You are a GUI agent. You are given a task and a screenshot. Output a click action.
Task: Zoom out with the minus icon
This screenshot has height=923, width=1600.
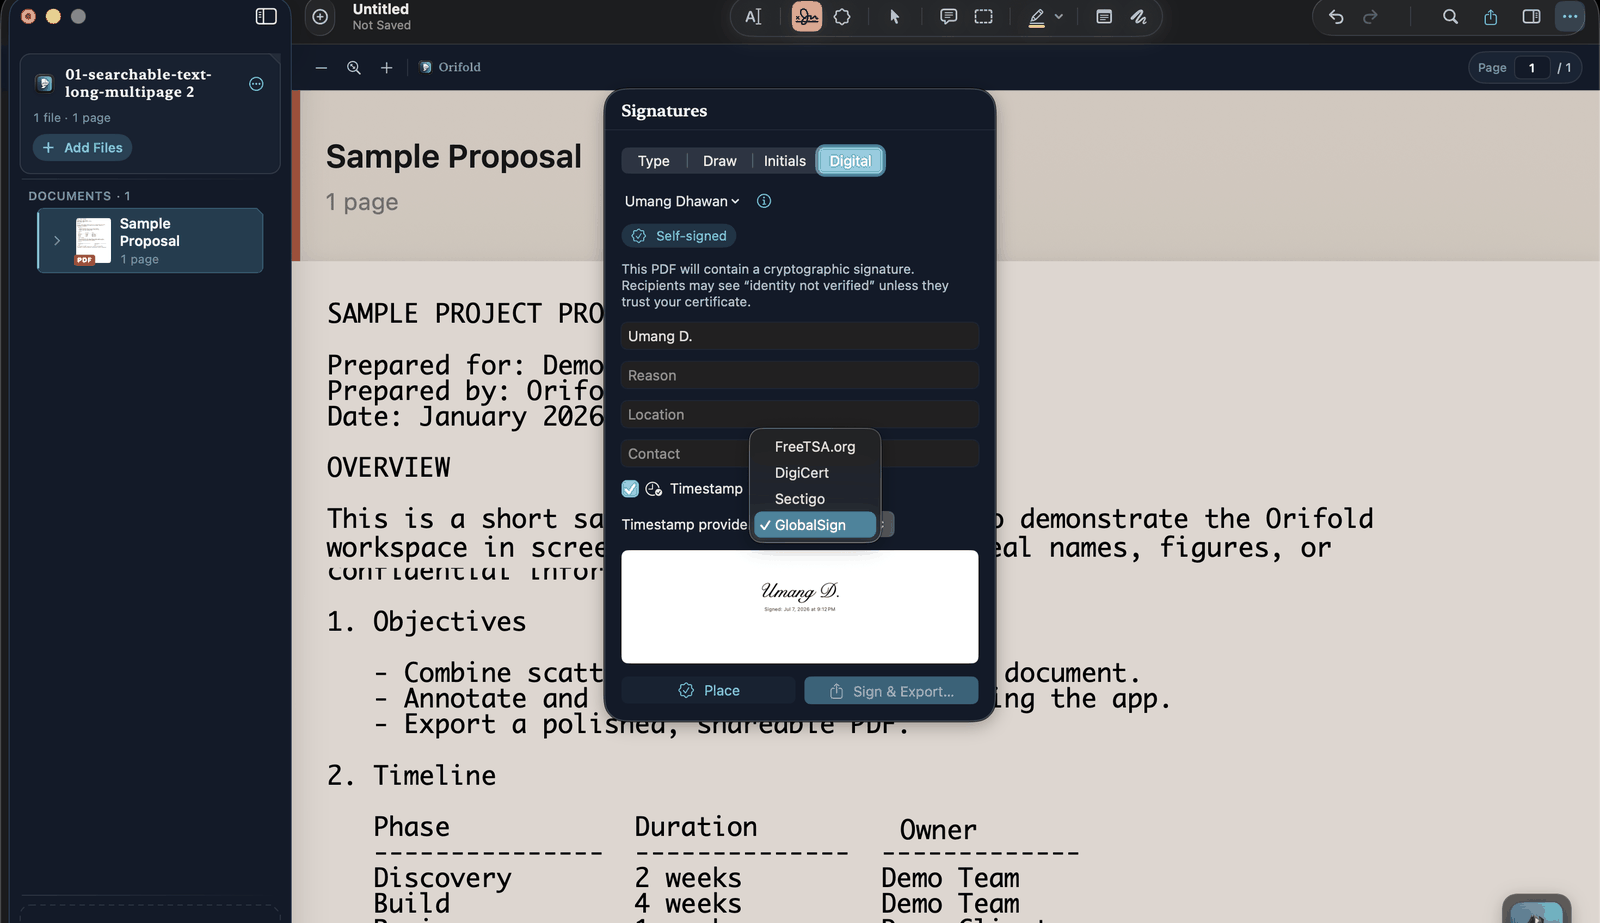coord(321,68)
